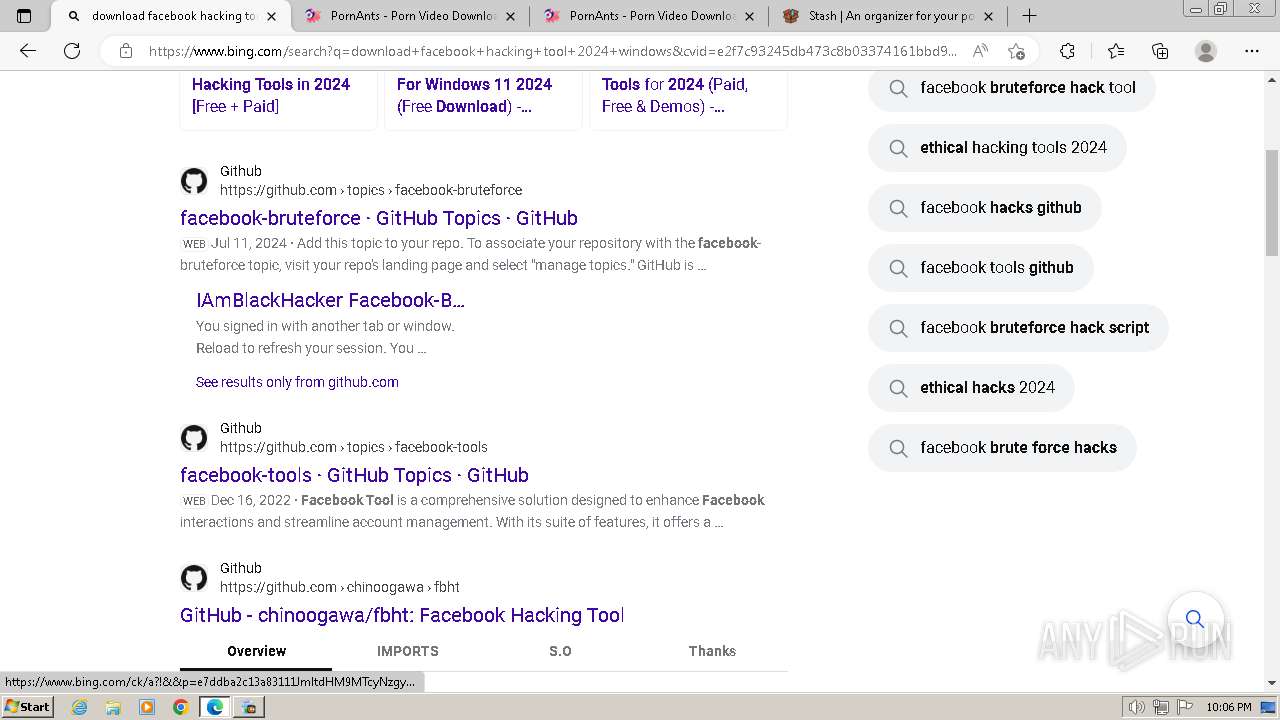
Task: Open the Extensions puzzle icon
Action: tap(1067, 51)
